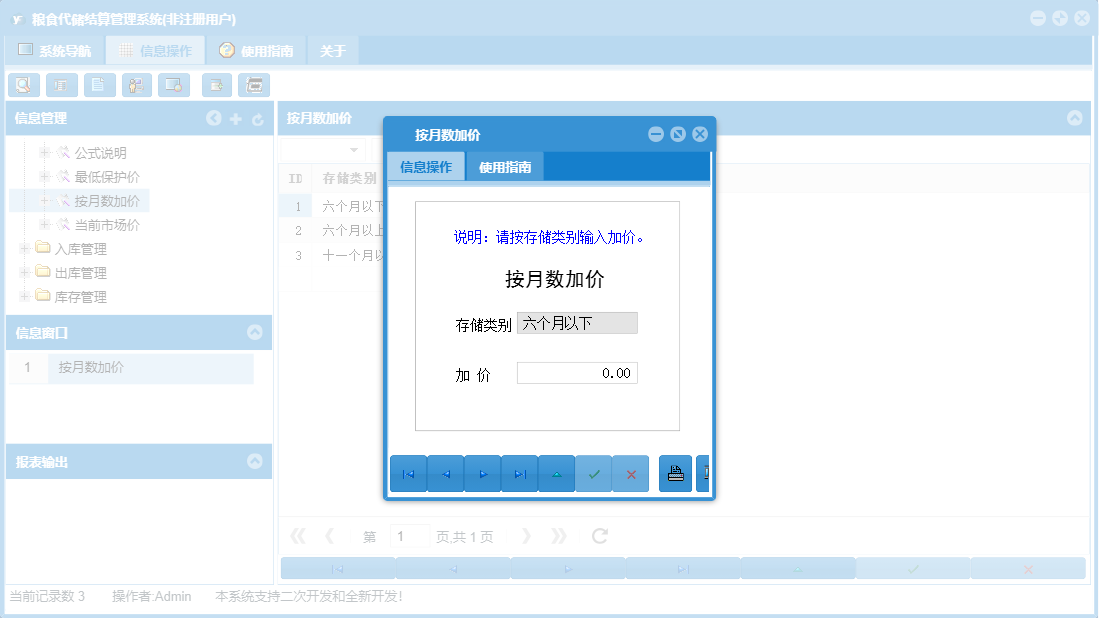Click the print icon inside the 按月数加价 dialog
Viewport: 1099px width, 618px height.
[675, 473]
